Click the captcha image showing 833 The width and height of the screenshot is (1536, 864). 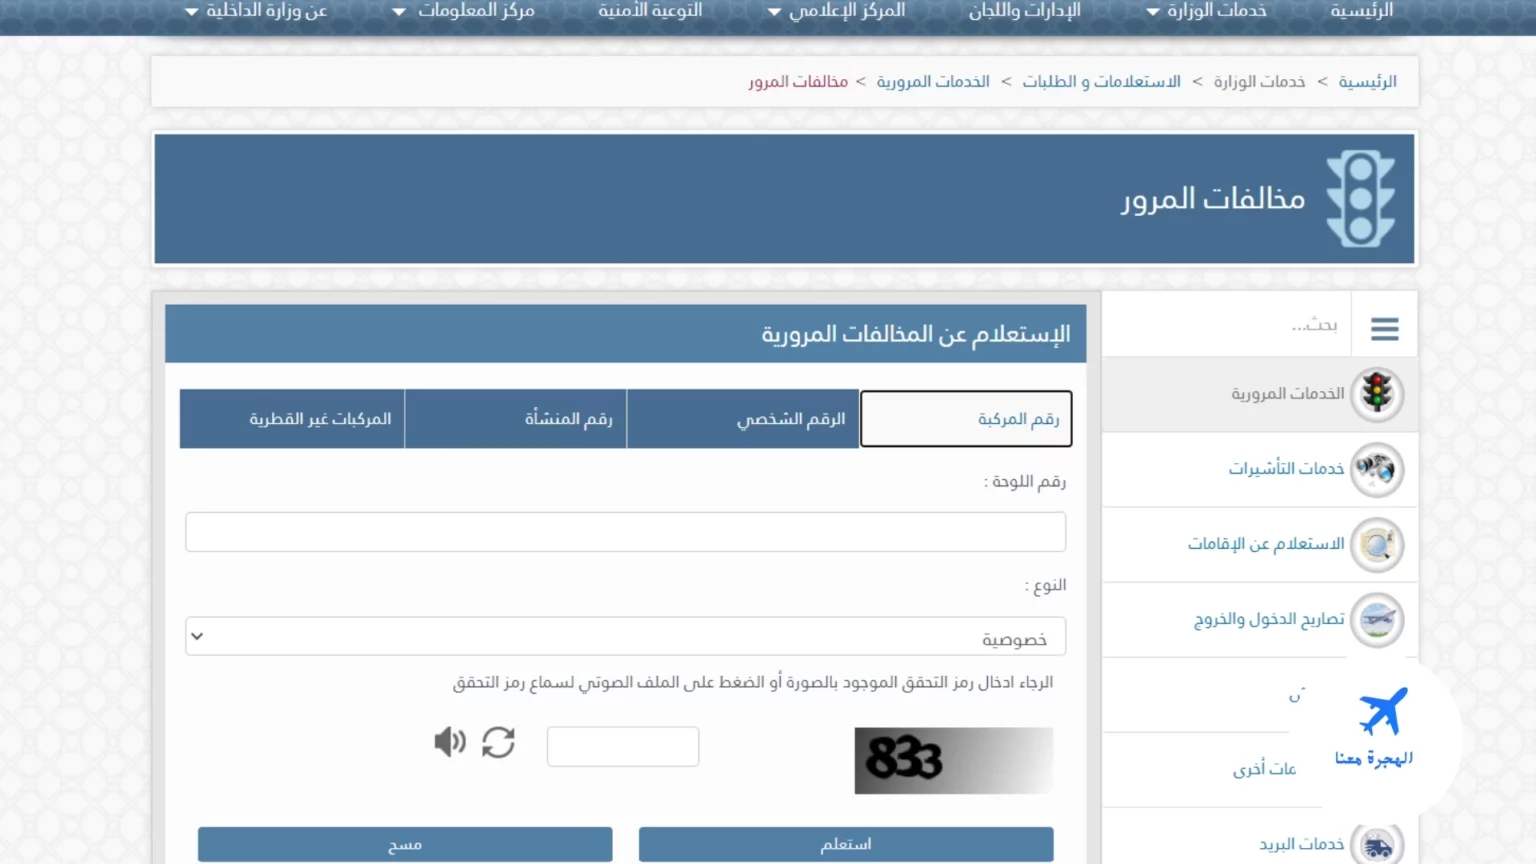pos(954,761)
